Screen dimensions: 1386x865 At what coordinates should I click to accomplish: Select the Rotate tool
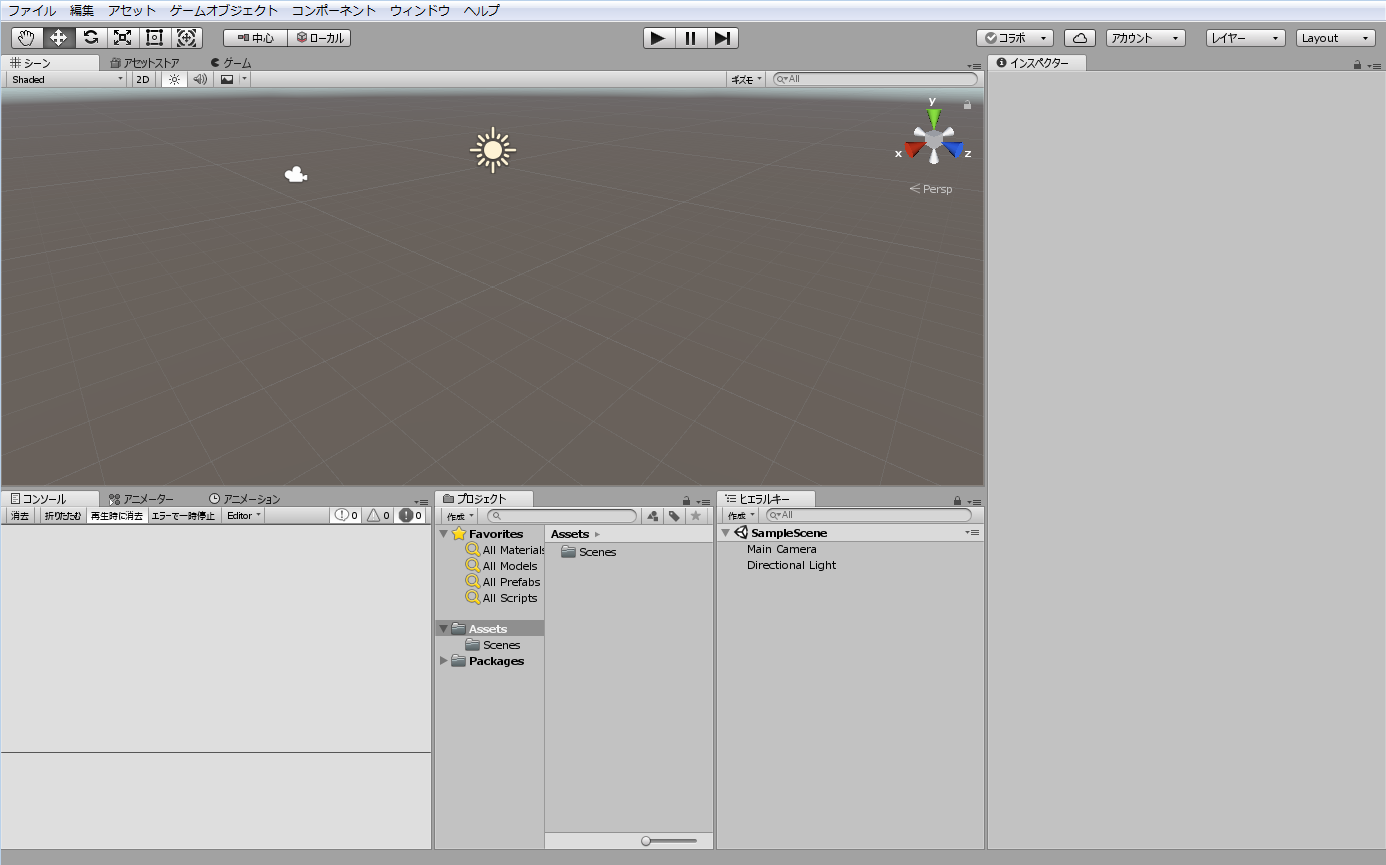tap(91, 38)
